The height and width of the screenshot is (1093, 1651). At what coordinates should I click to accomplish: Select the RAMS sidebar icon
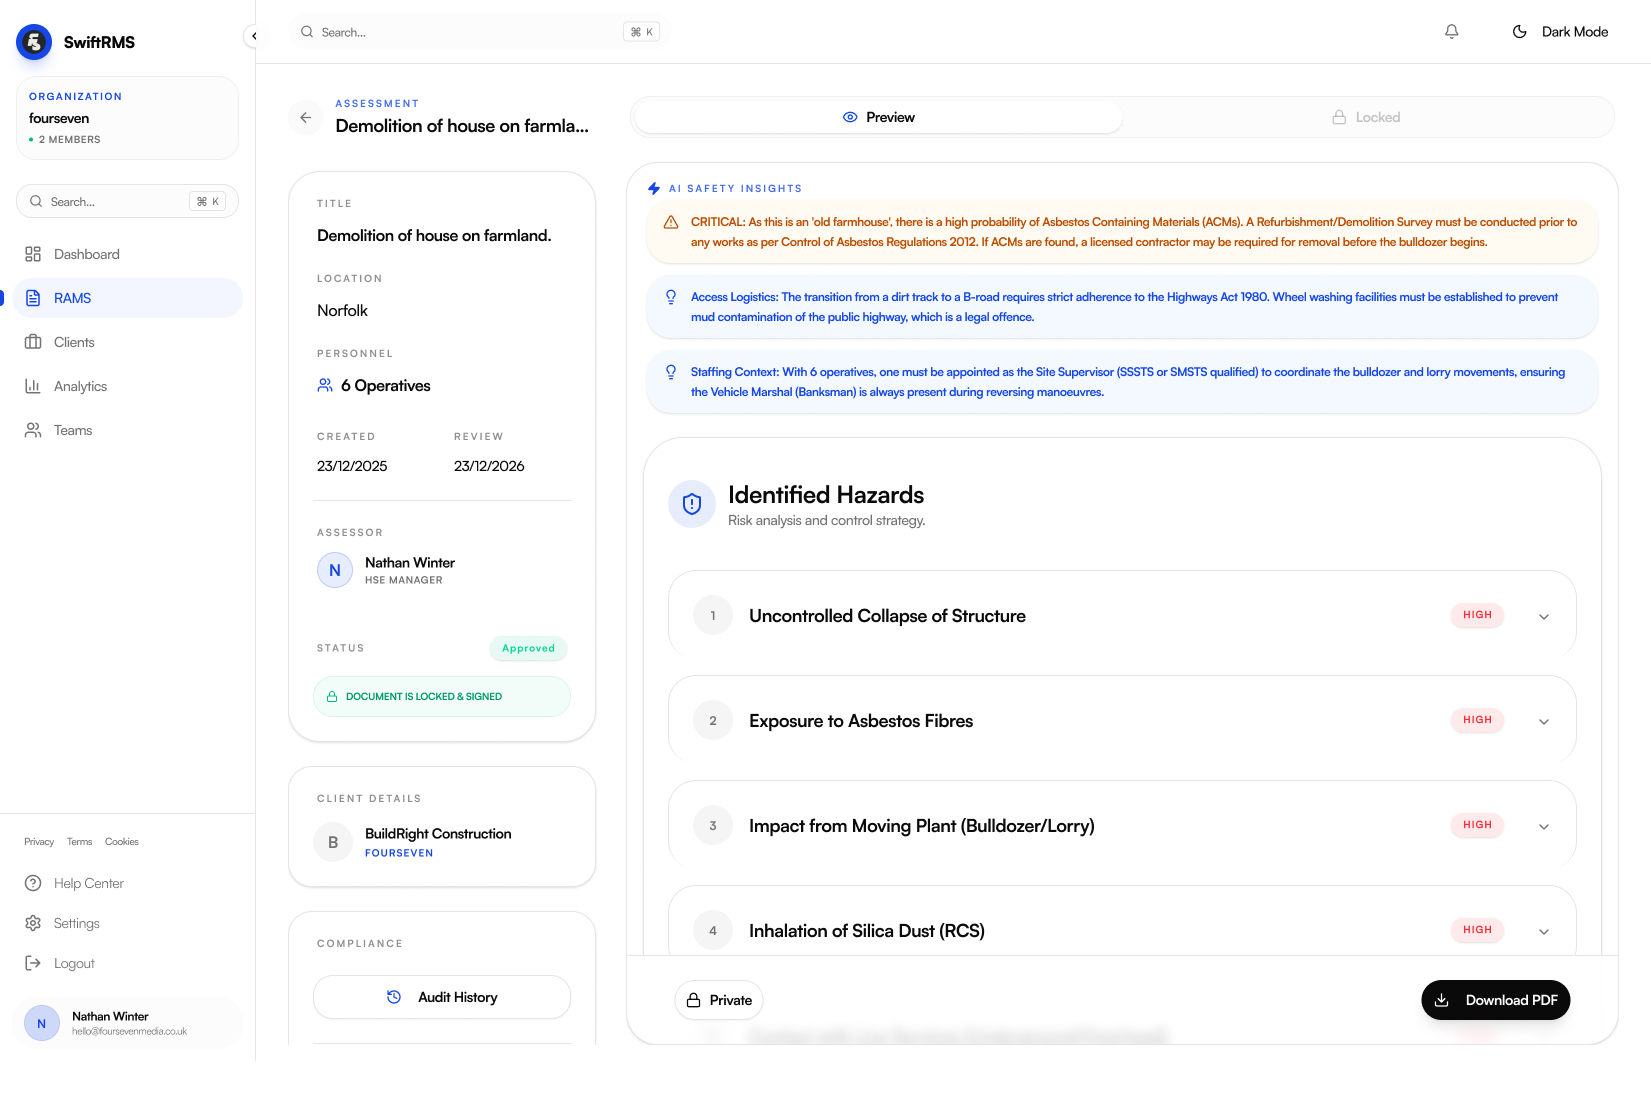tap(33, 297)
